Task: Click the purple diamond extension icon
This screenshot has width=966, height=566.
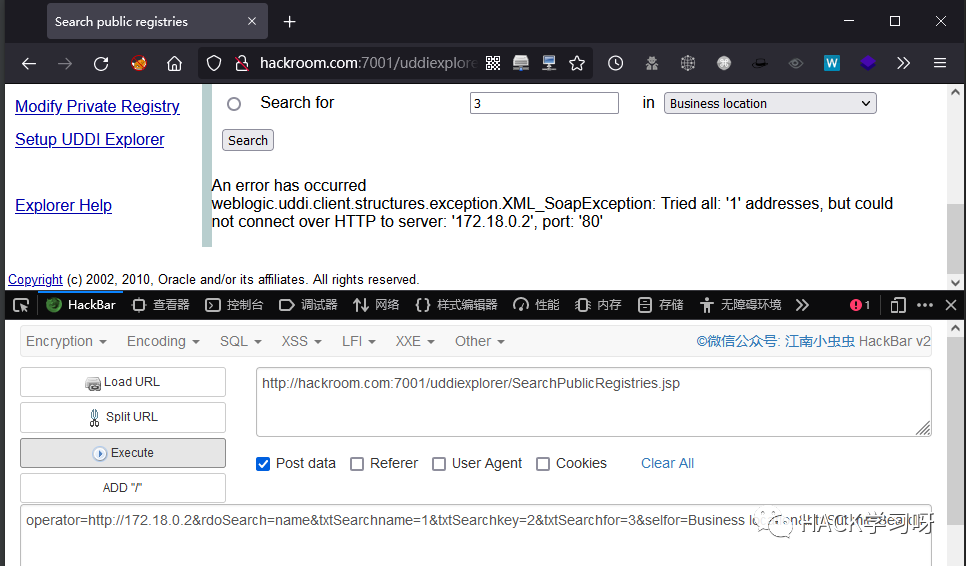Action: (867, 63)
